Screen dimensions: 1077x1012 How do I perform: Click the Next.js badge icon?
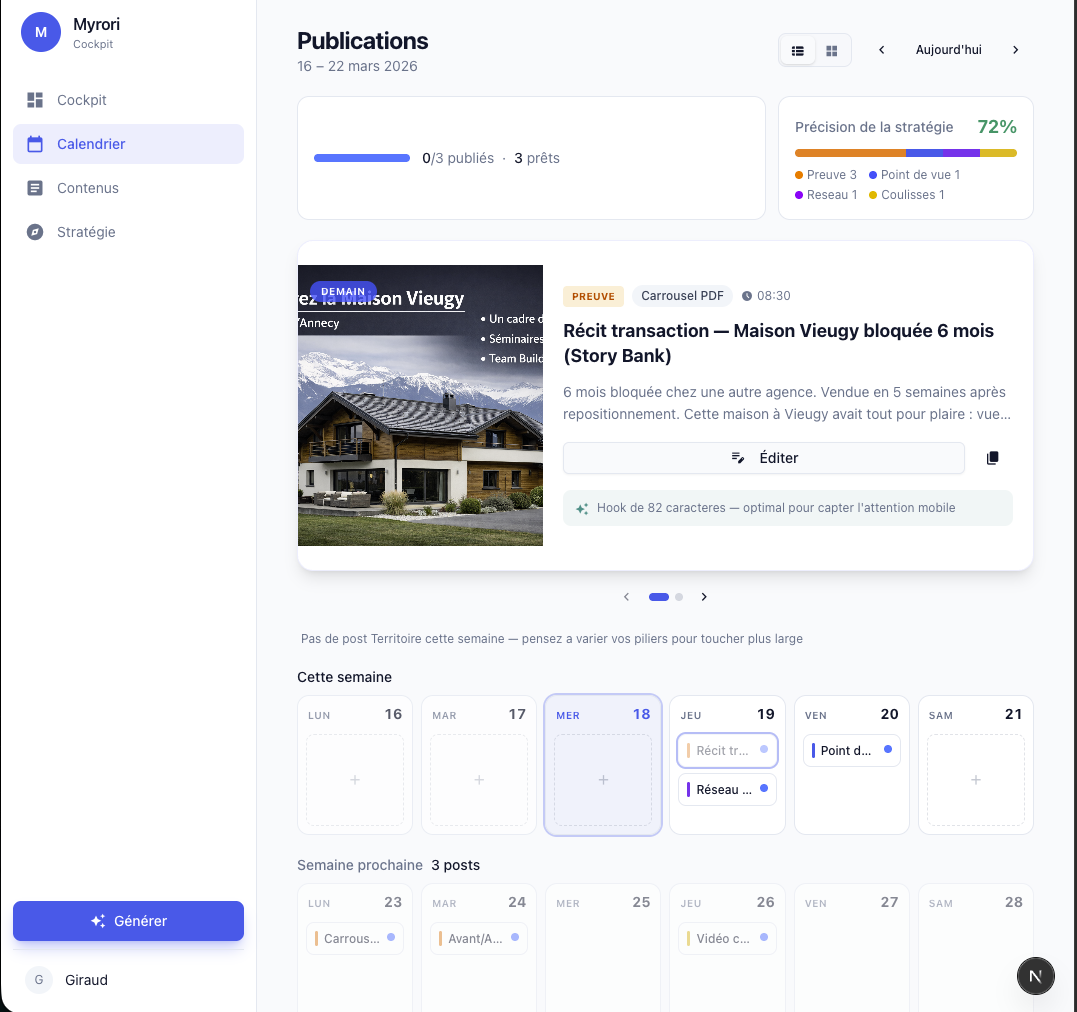pos(1035,976)
